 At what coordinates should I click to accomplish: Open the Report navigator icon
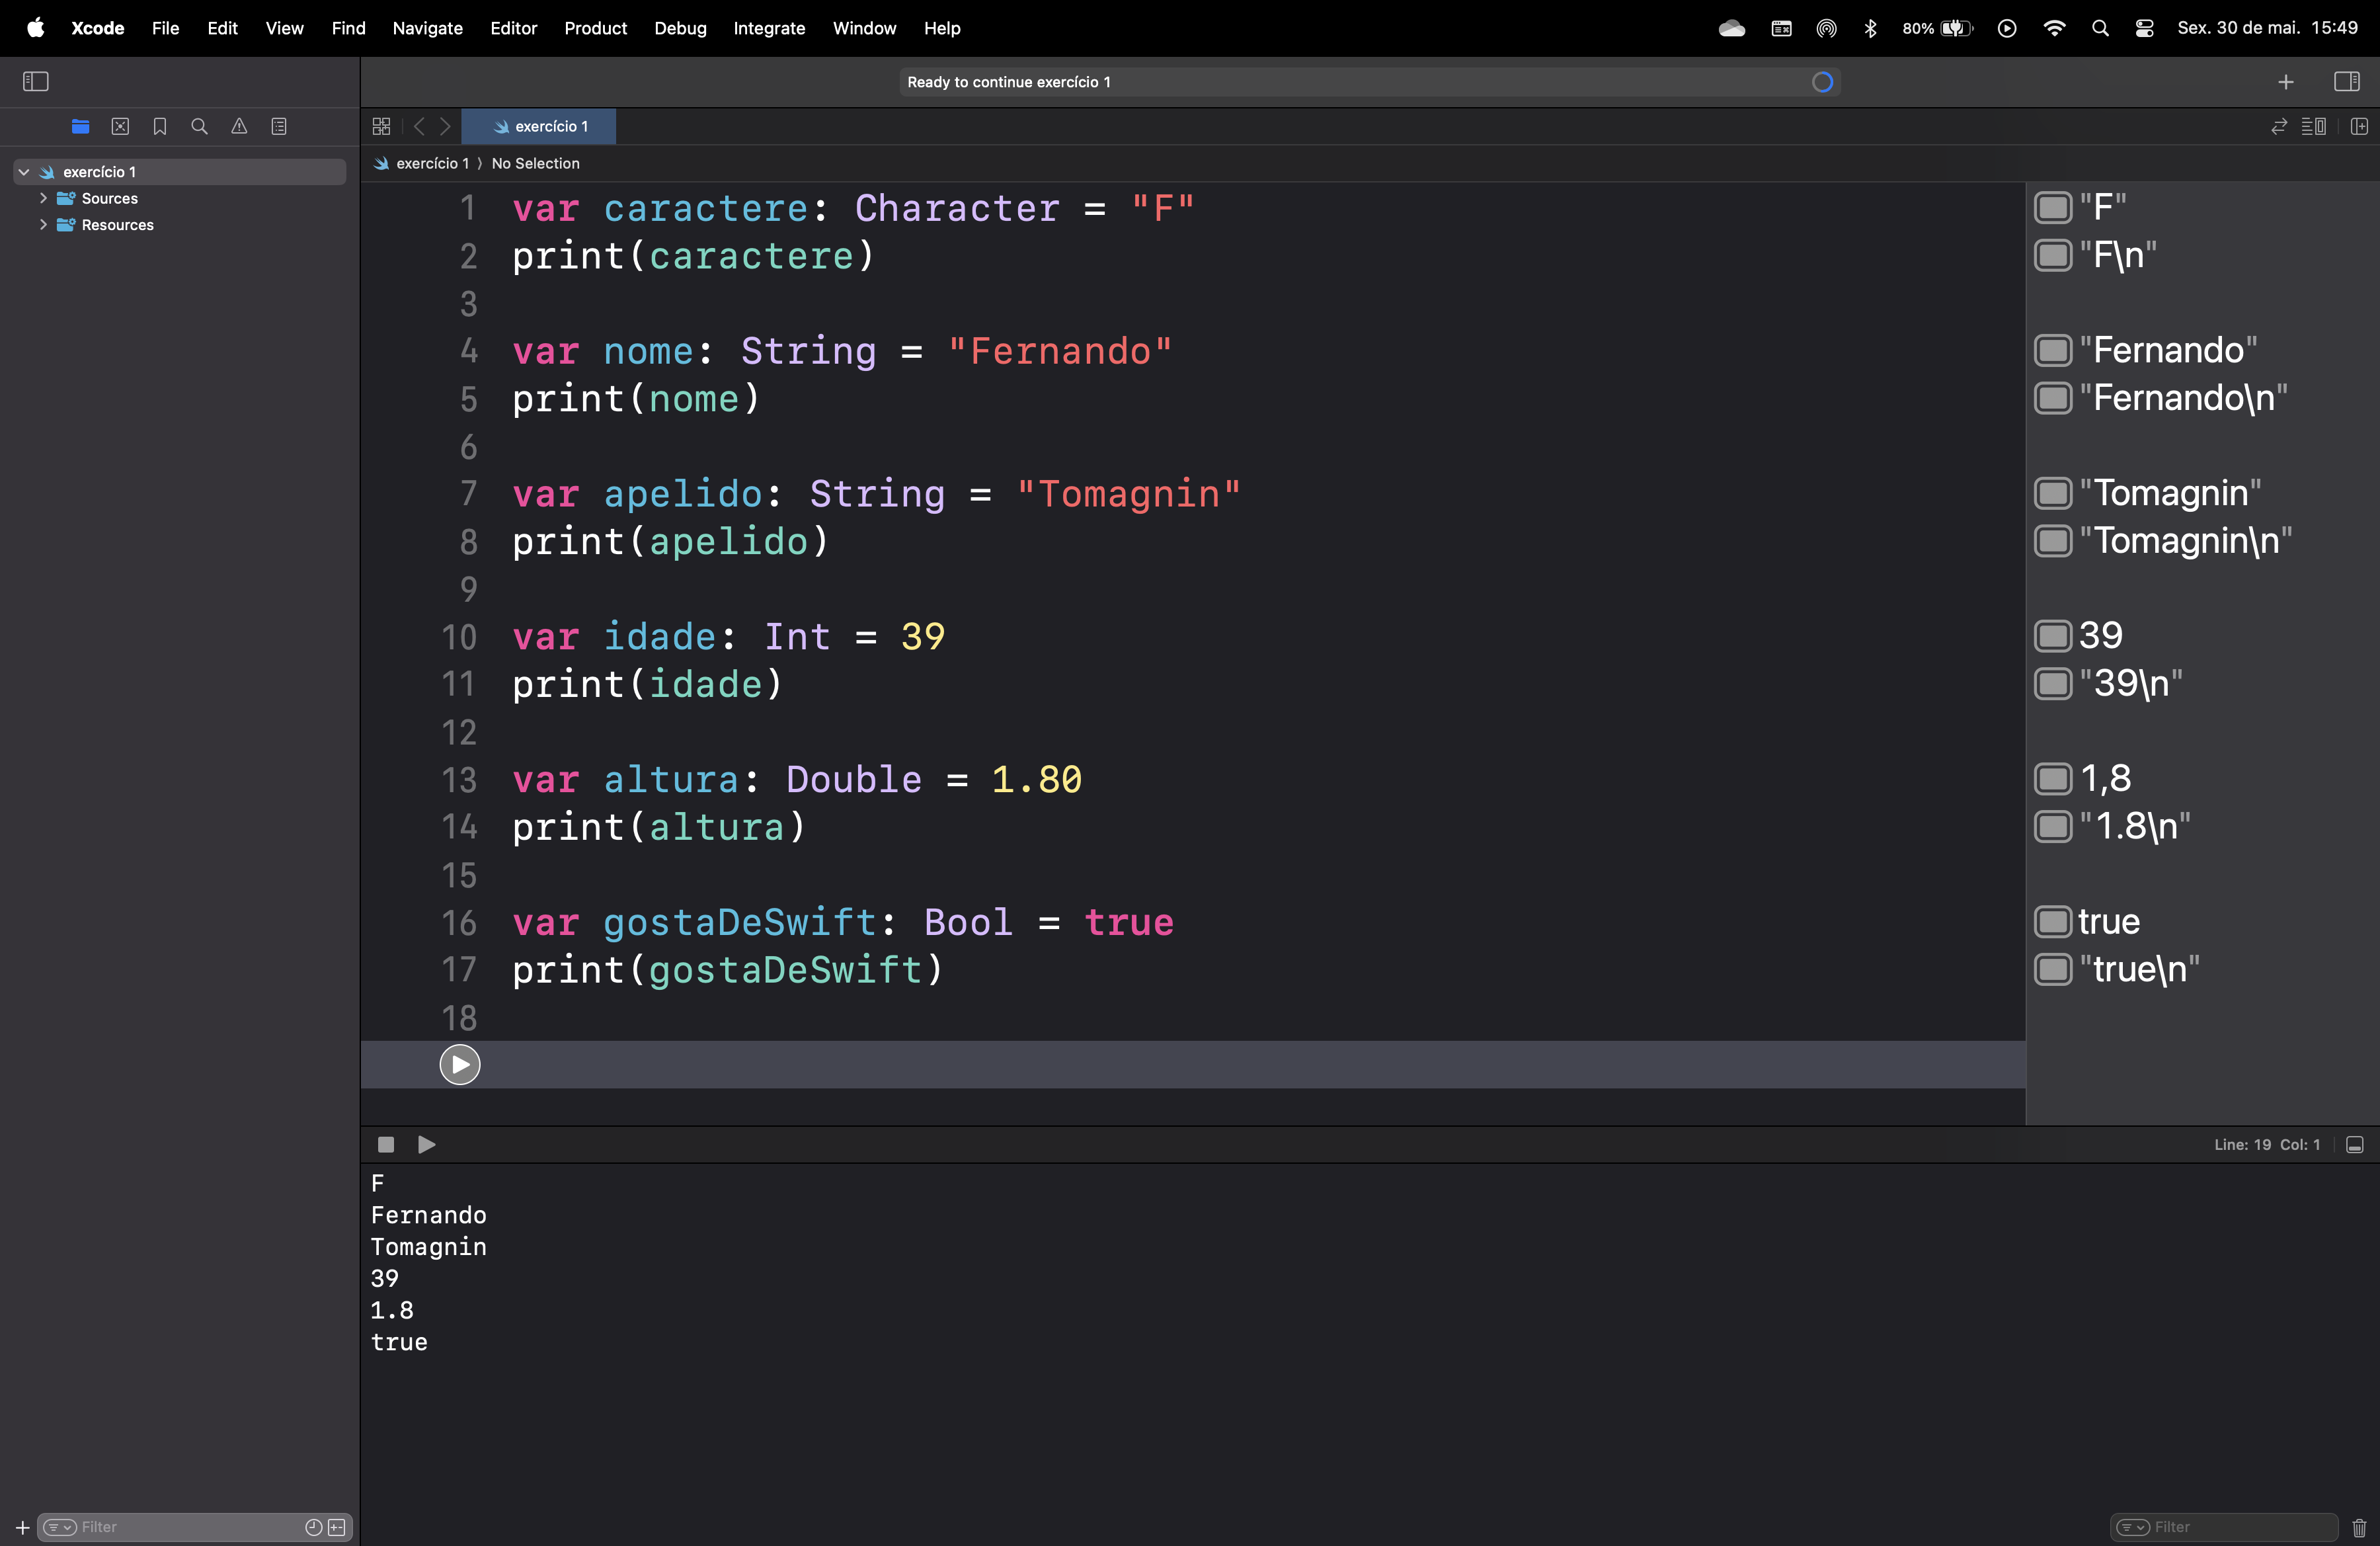(279, 127)
